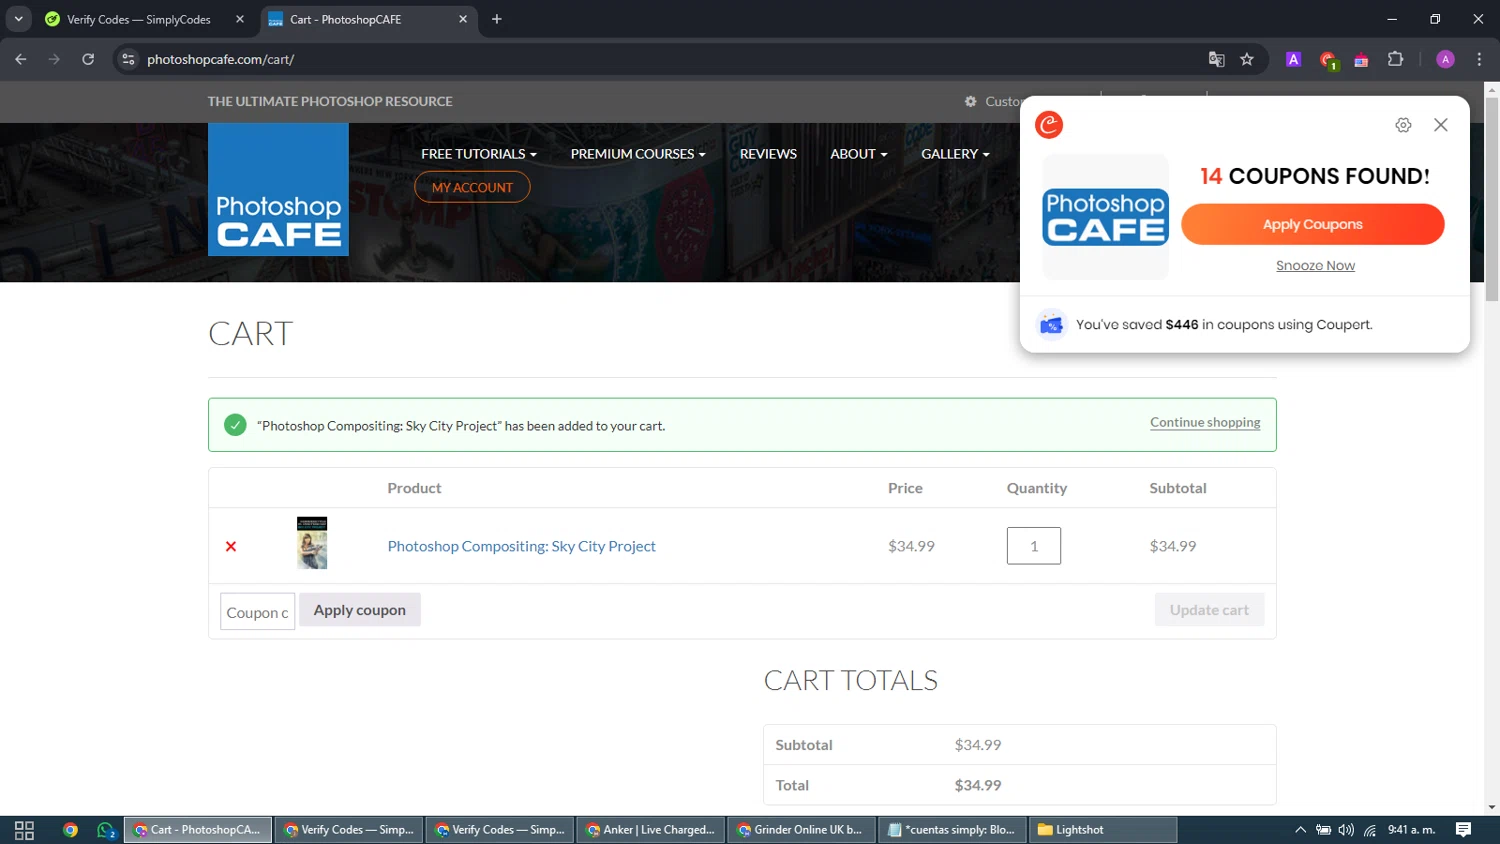Open WhatsApp taskbar icon
This screenshot has height=844, width=1500.
[x=106, y=830]
